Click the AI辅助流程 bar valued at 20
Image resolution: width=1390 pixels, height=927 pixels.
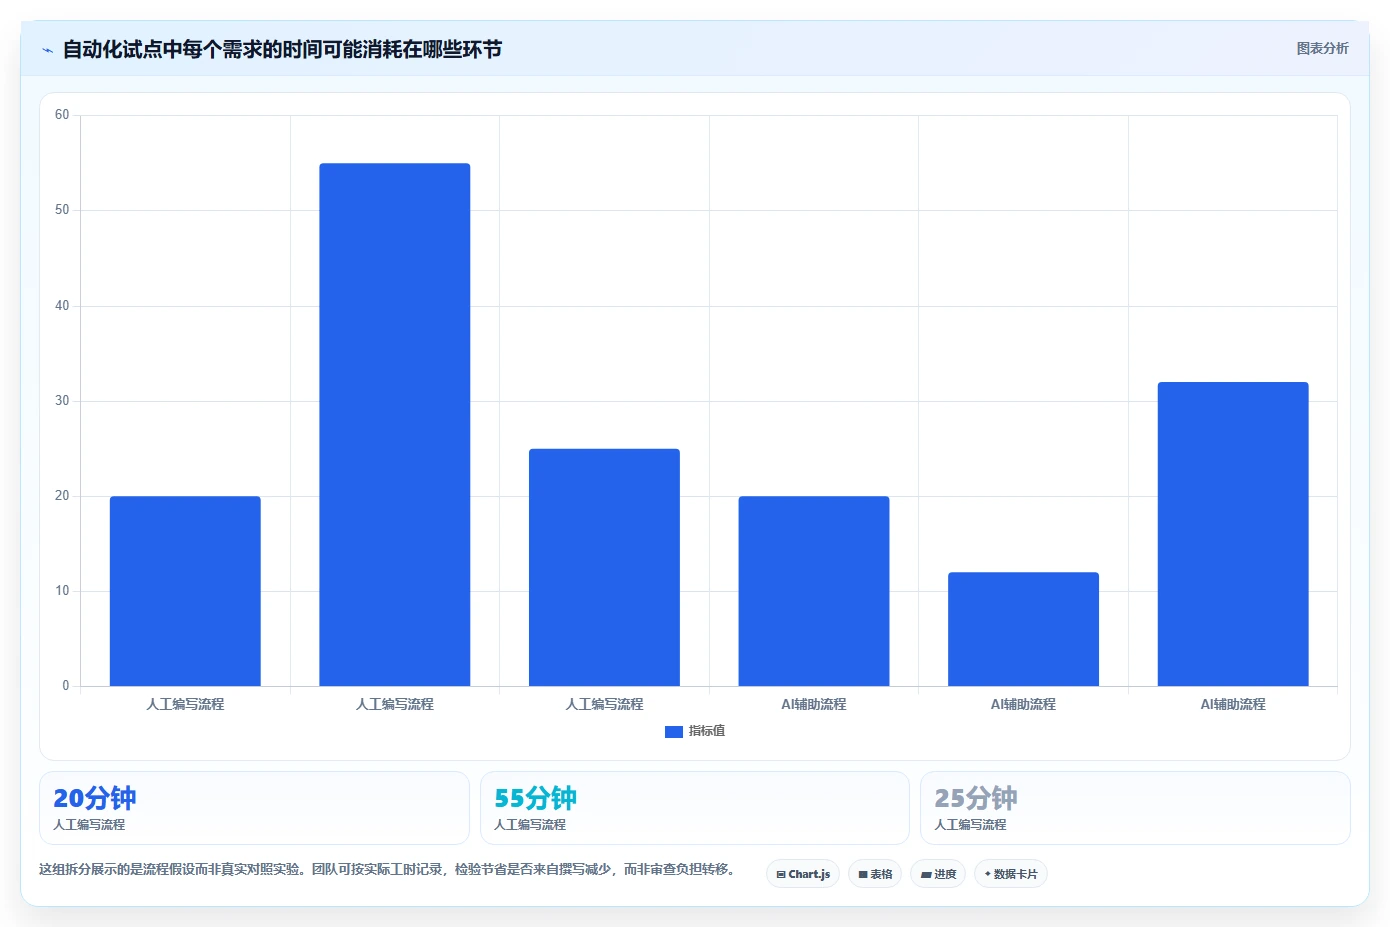click(814, 591)
